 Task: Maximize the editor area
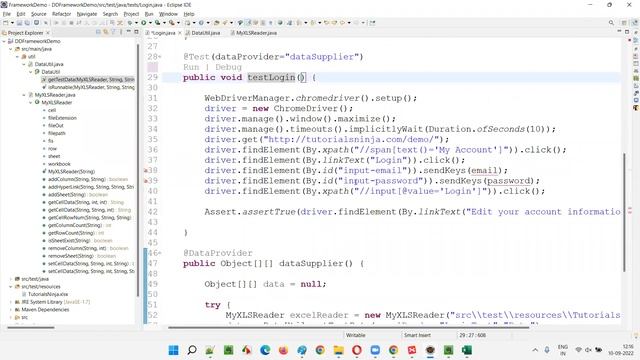[x=627, y=32]
